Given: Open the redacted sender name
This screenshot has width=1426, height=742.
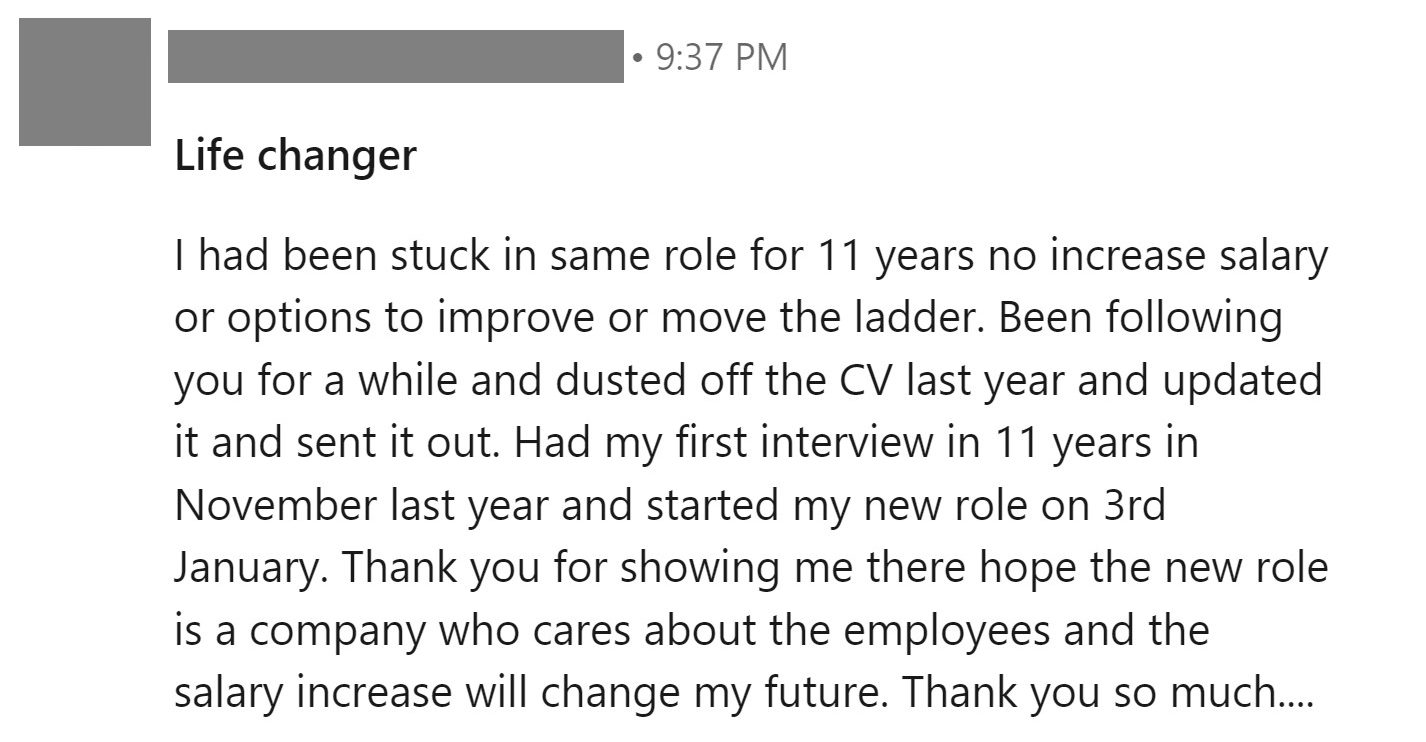Looking at the screenshot, I should coord(395,57).
